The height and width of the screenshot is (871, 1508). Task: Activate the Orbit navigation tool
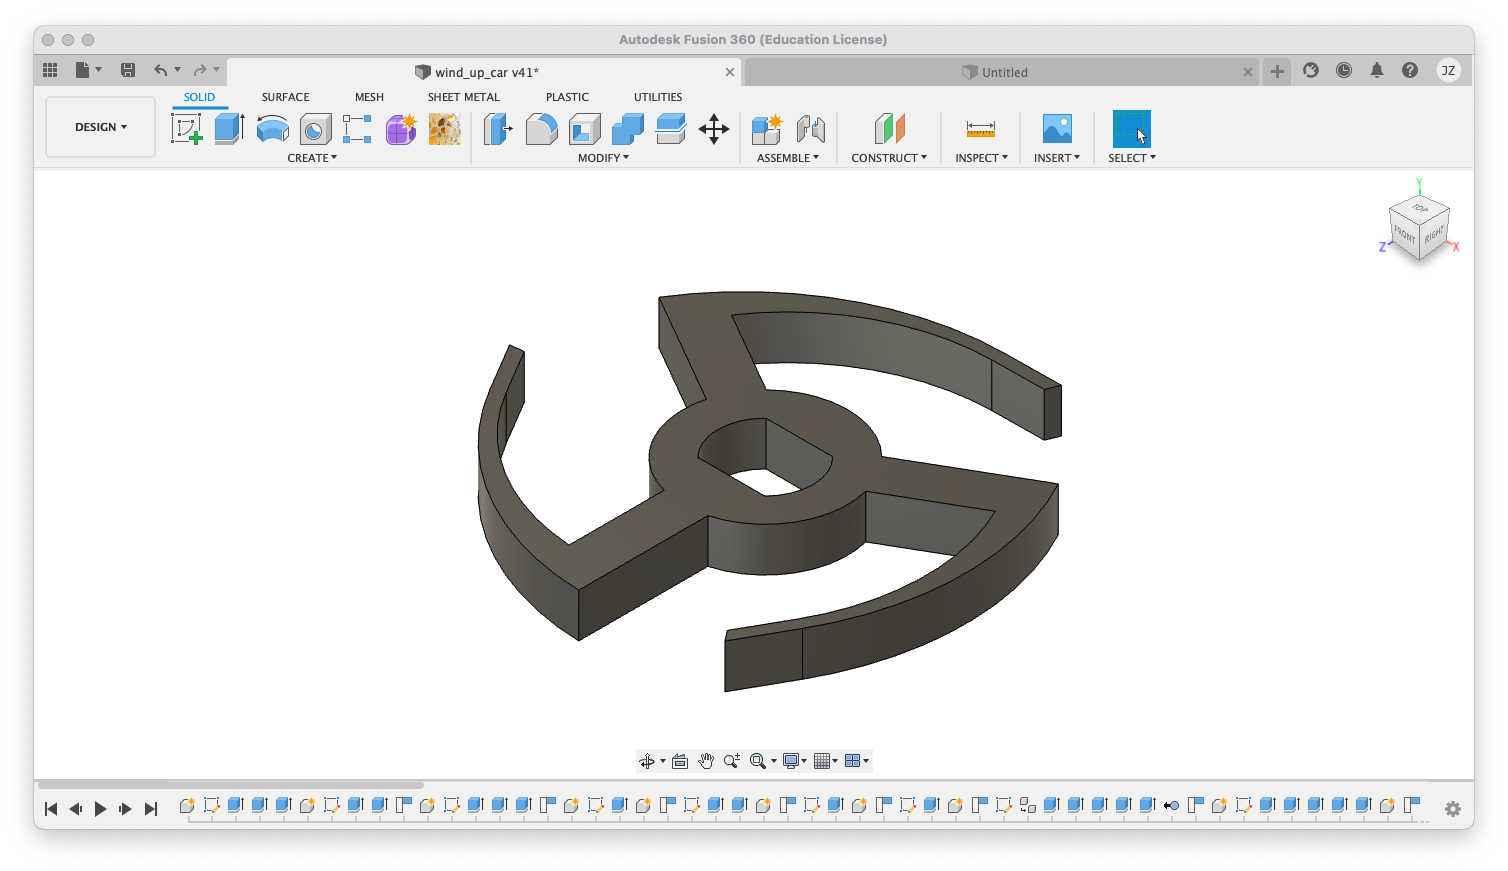point(647,761)
